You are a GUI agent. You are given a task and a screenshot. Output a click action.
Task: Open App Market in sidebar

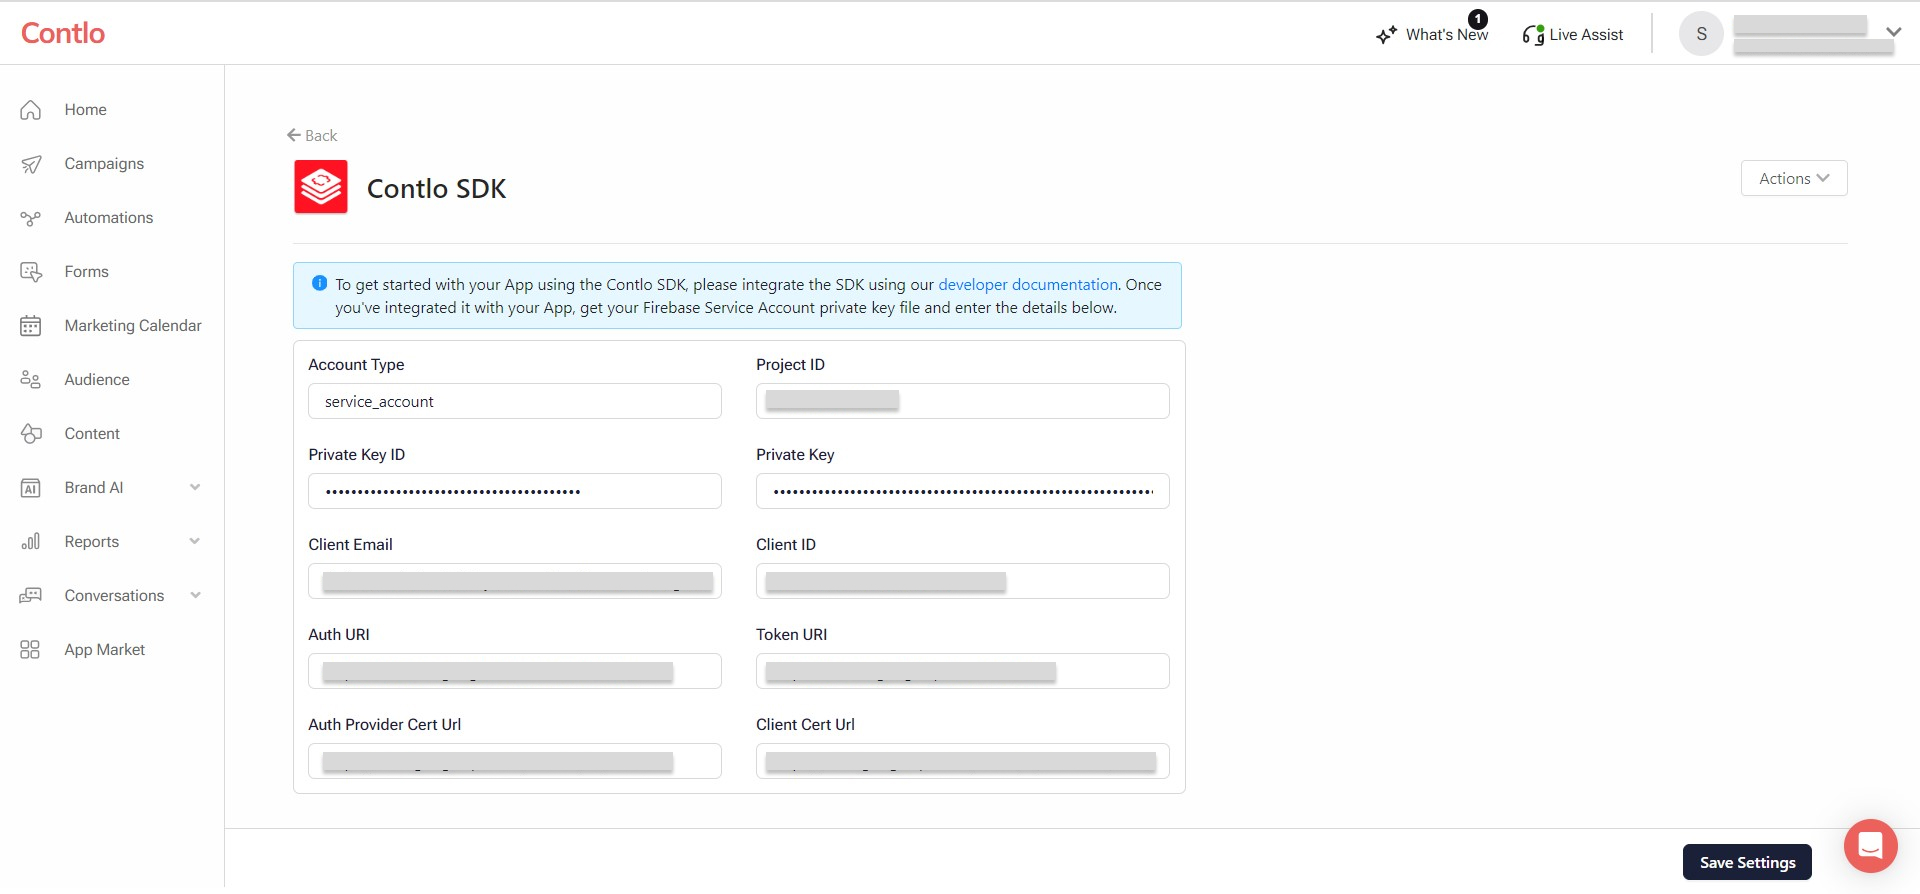tap(105, 650)
